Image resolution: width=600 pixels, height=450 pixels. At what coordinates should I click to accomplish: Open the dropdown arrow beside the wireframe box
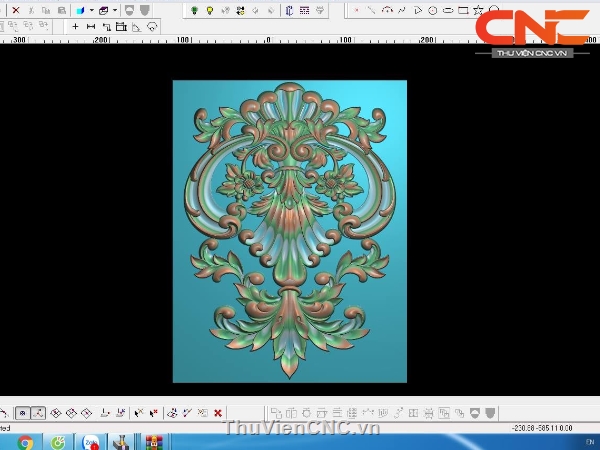click(114, 10)
